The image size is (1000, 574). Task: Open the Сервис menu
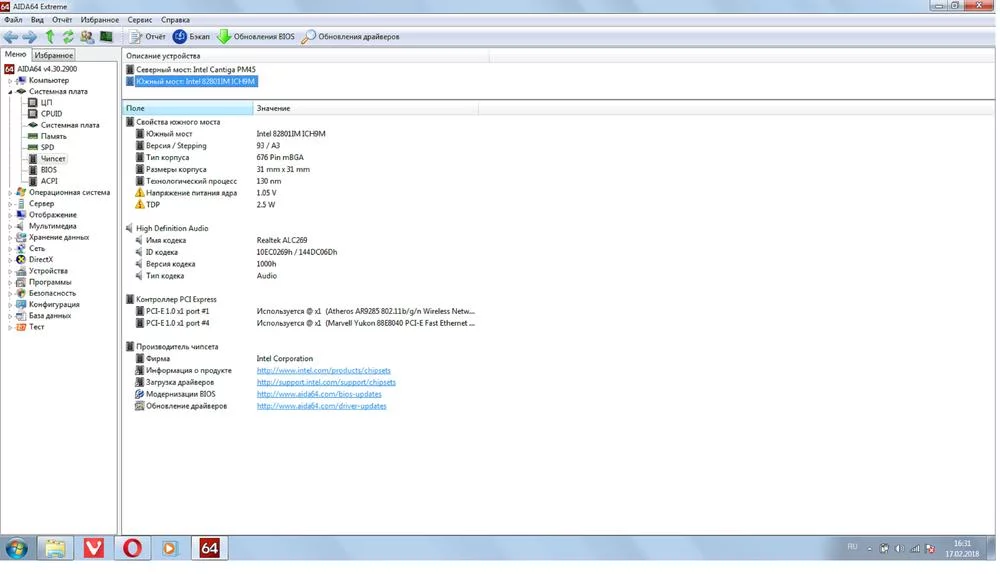pyautogui.click(x=140, y=20)
